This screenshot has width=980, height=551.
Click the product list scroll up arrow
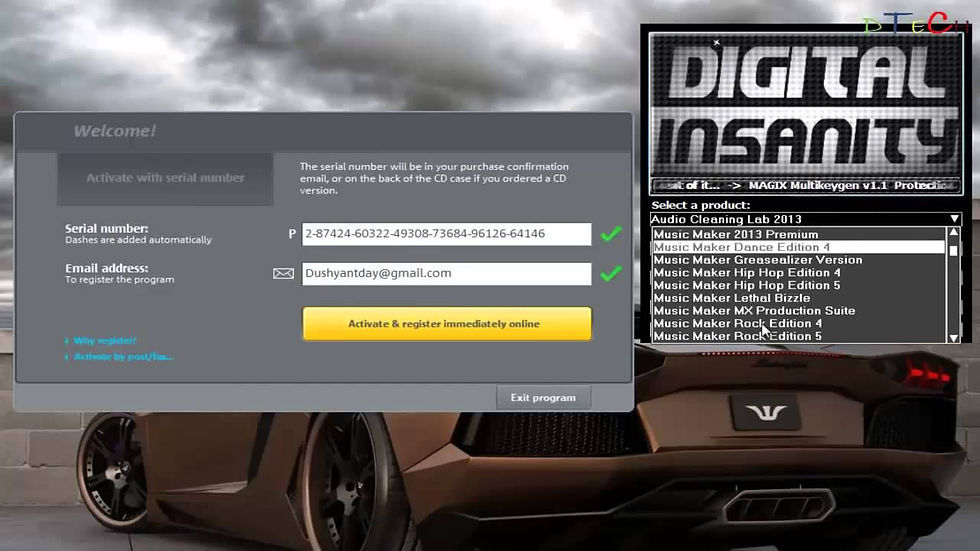pos(954,232)
